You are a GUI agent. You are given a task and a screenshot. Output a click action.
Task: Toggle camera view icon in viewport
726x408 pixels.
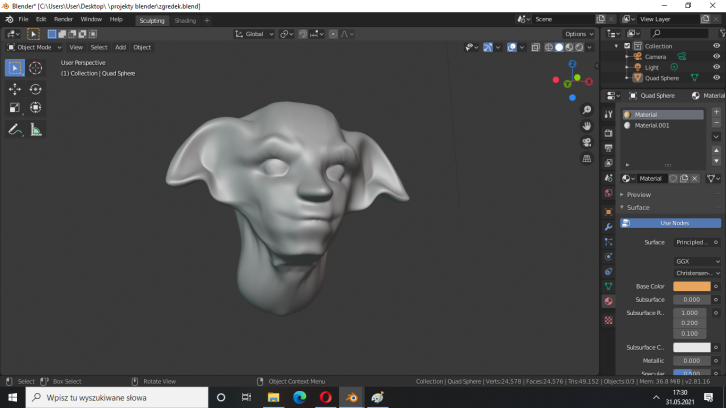(x=587, y=142)
